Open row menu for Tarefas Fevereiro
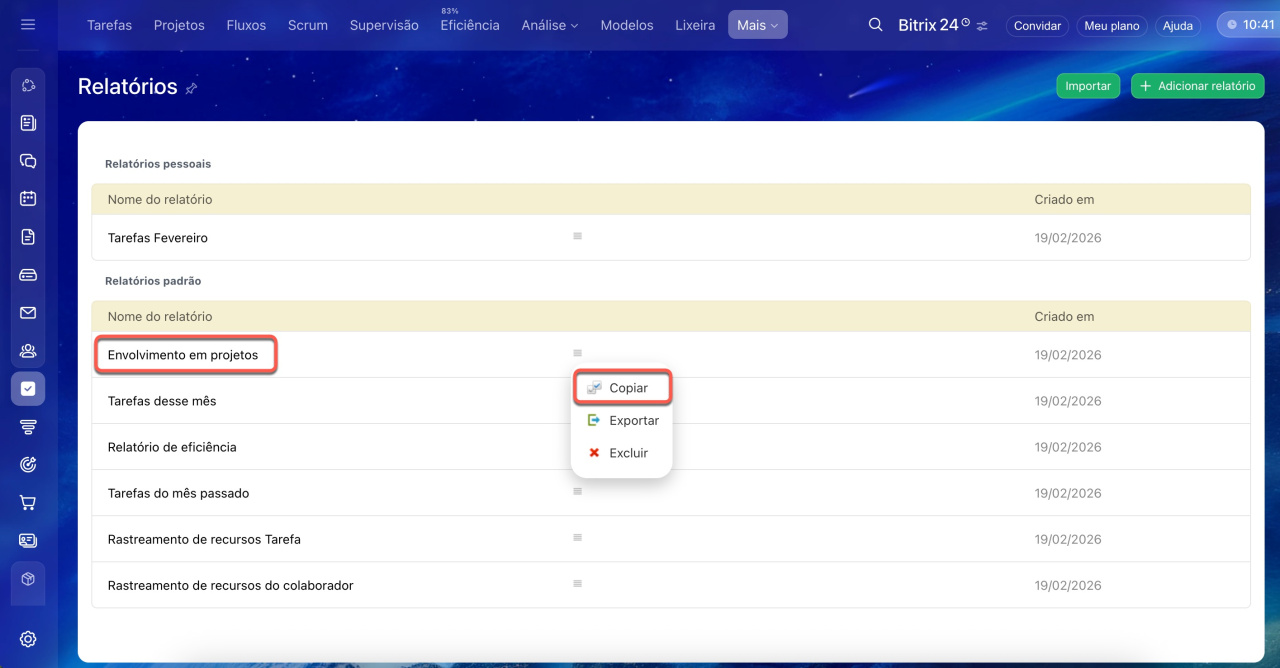Viewport: 1280px width, 668px height. [x=577, y=236]
